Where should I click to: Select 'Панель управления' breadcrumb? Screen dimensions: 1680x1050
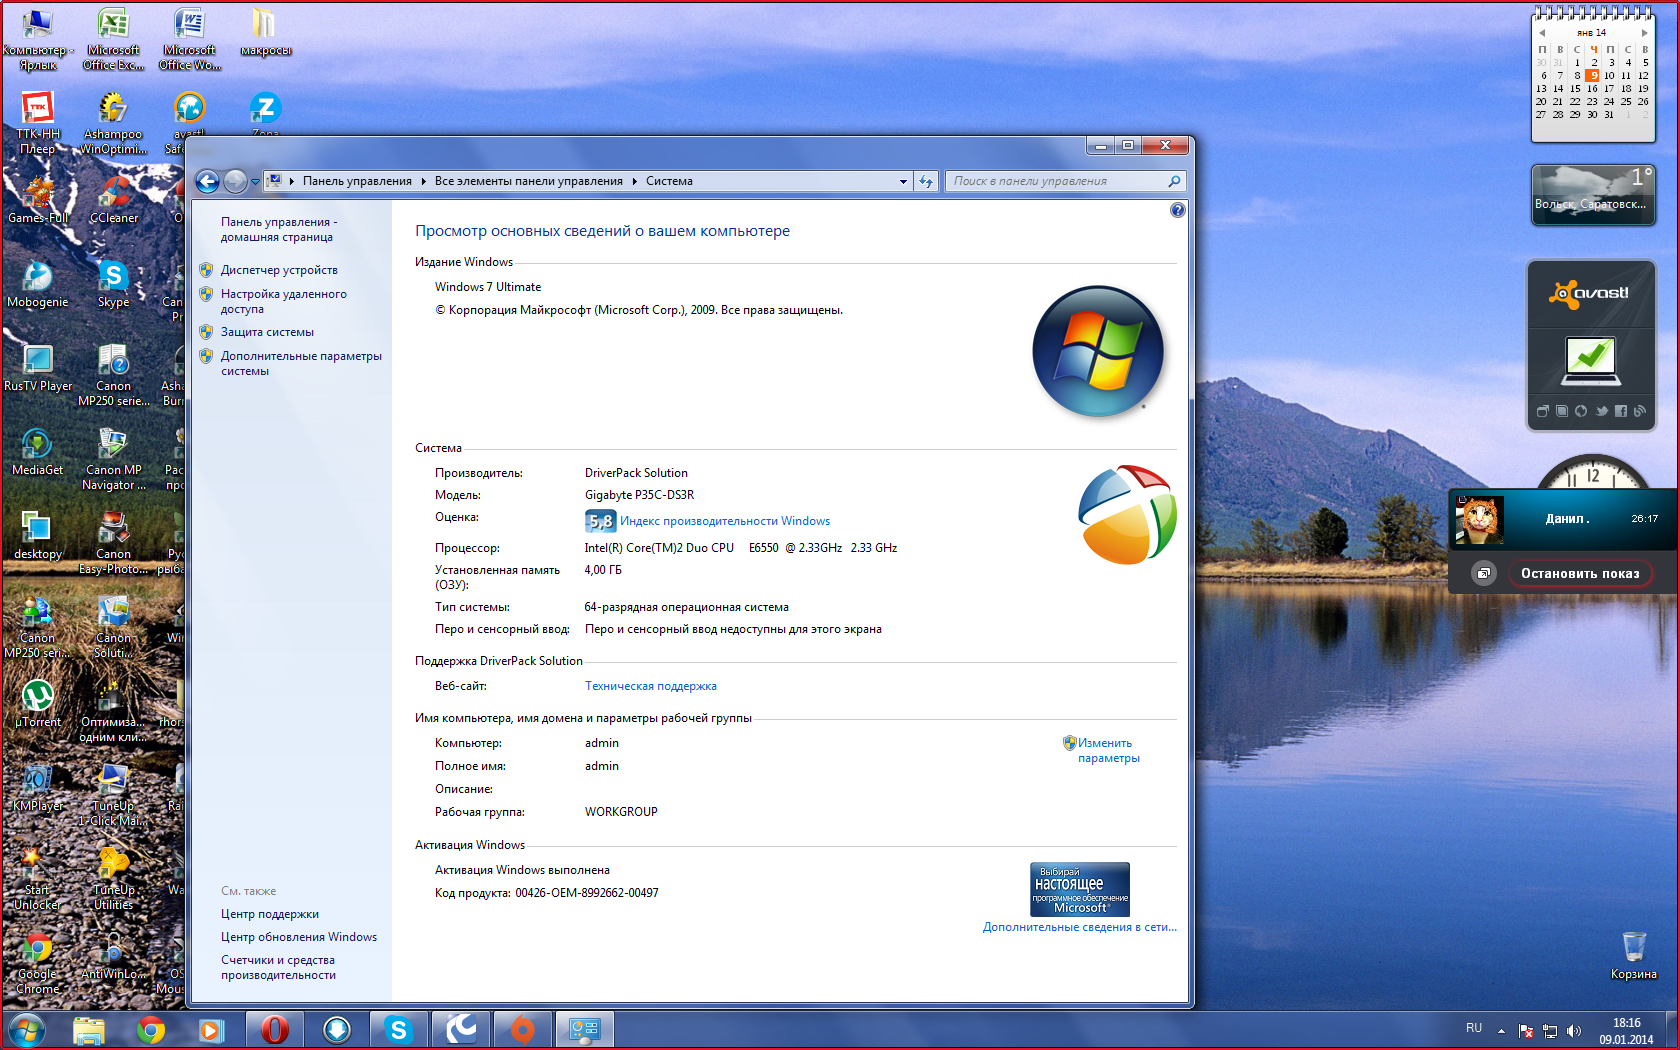357,181
